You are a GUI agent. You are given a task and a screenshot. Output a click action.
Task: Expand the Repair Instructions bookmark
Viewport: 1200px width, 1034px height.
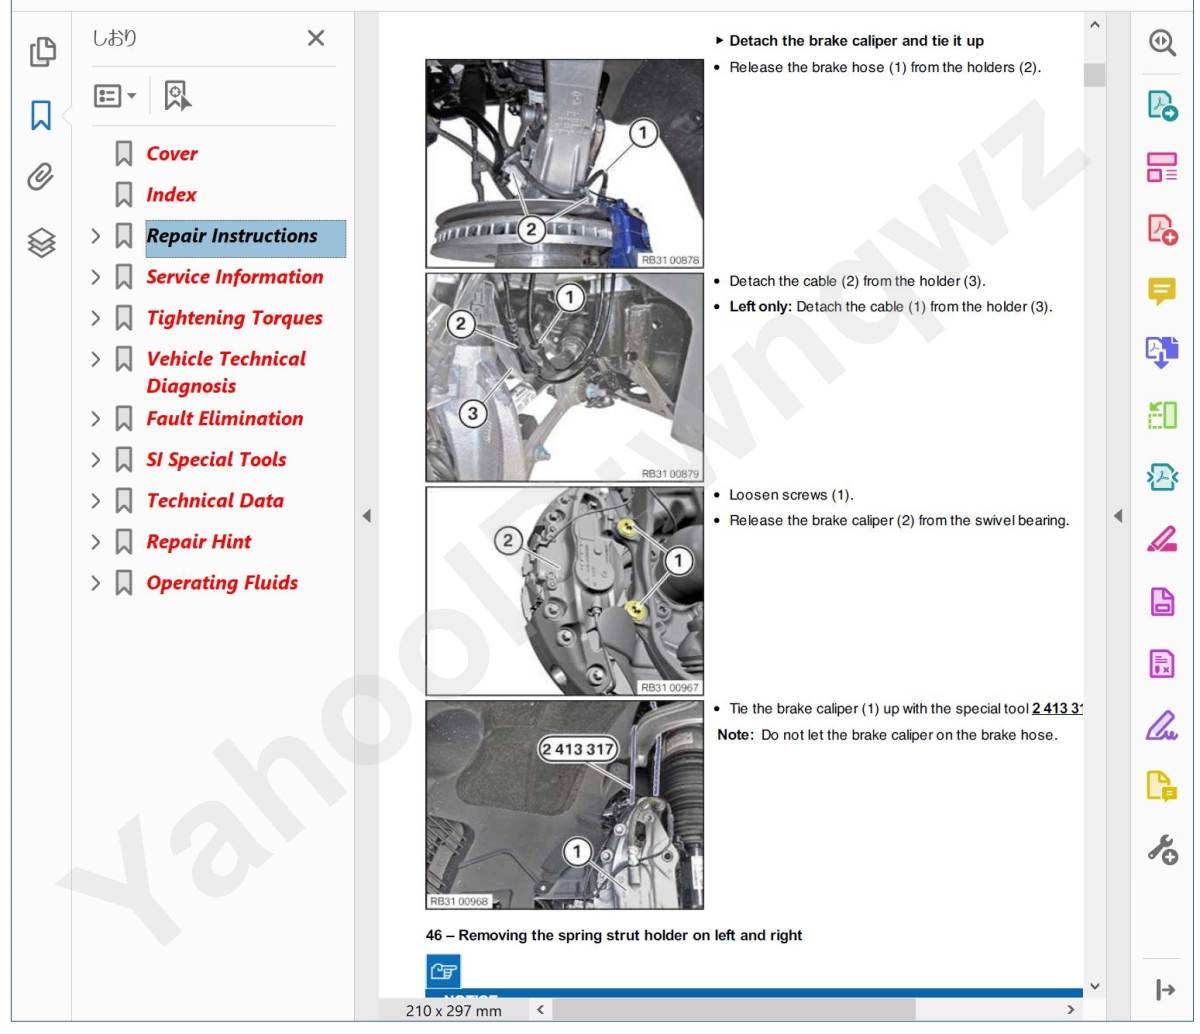(x=96, y=236)
